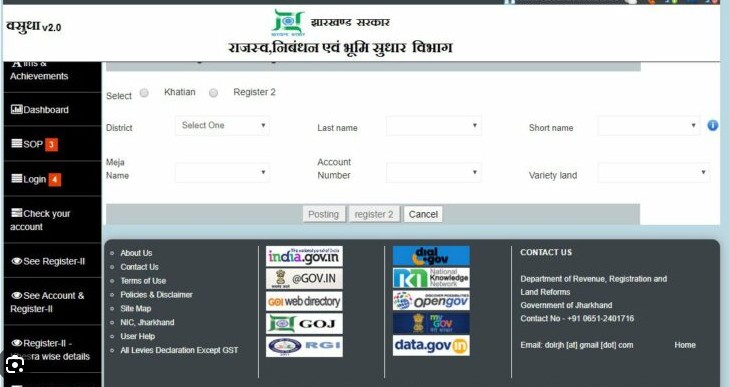Open the Site Map link
Screen dimensions: 729x387
(x=136, y=308)
